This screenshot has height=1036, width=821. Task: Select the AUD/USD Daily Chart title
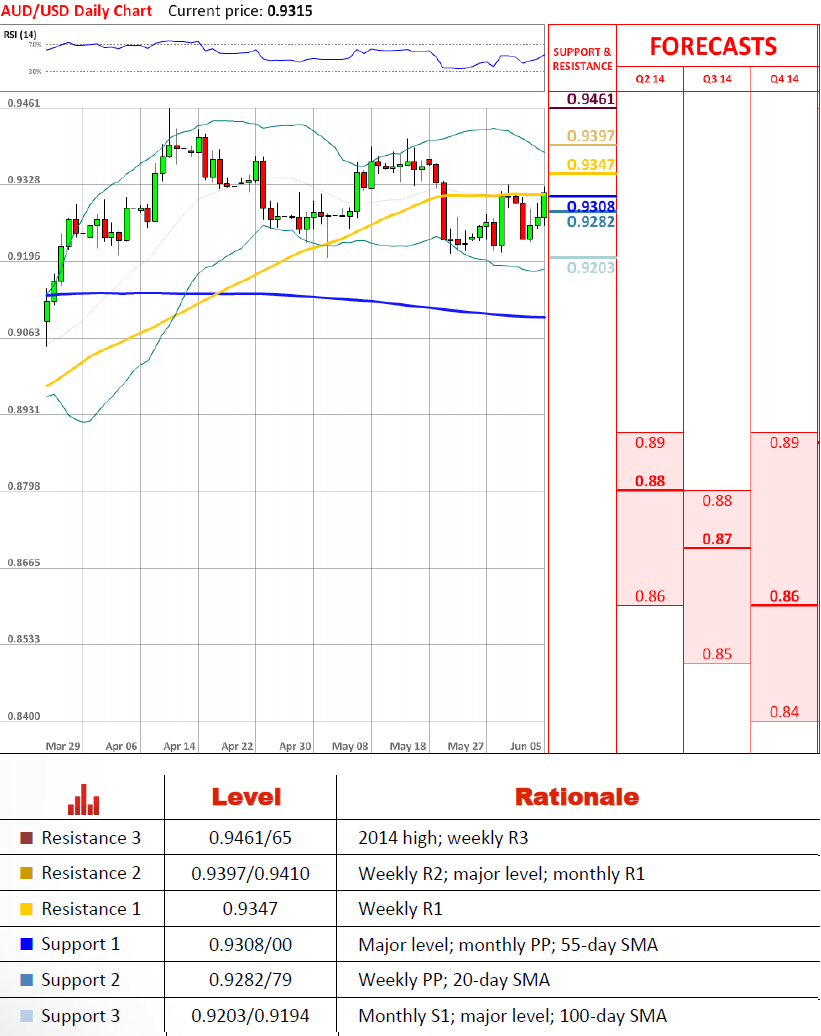tap(77, 11)
